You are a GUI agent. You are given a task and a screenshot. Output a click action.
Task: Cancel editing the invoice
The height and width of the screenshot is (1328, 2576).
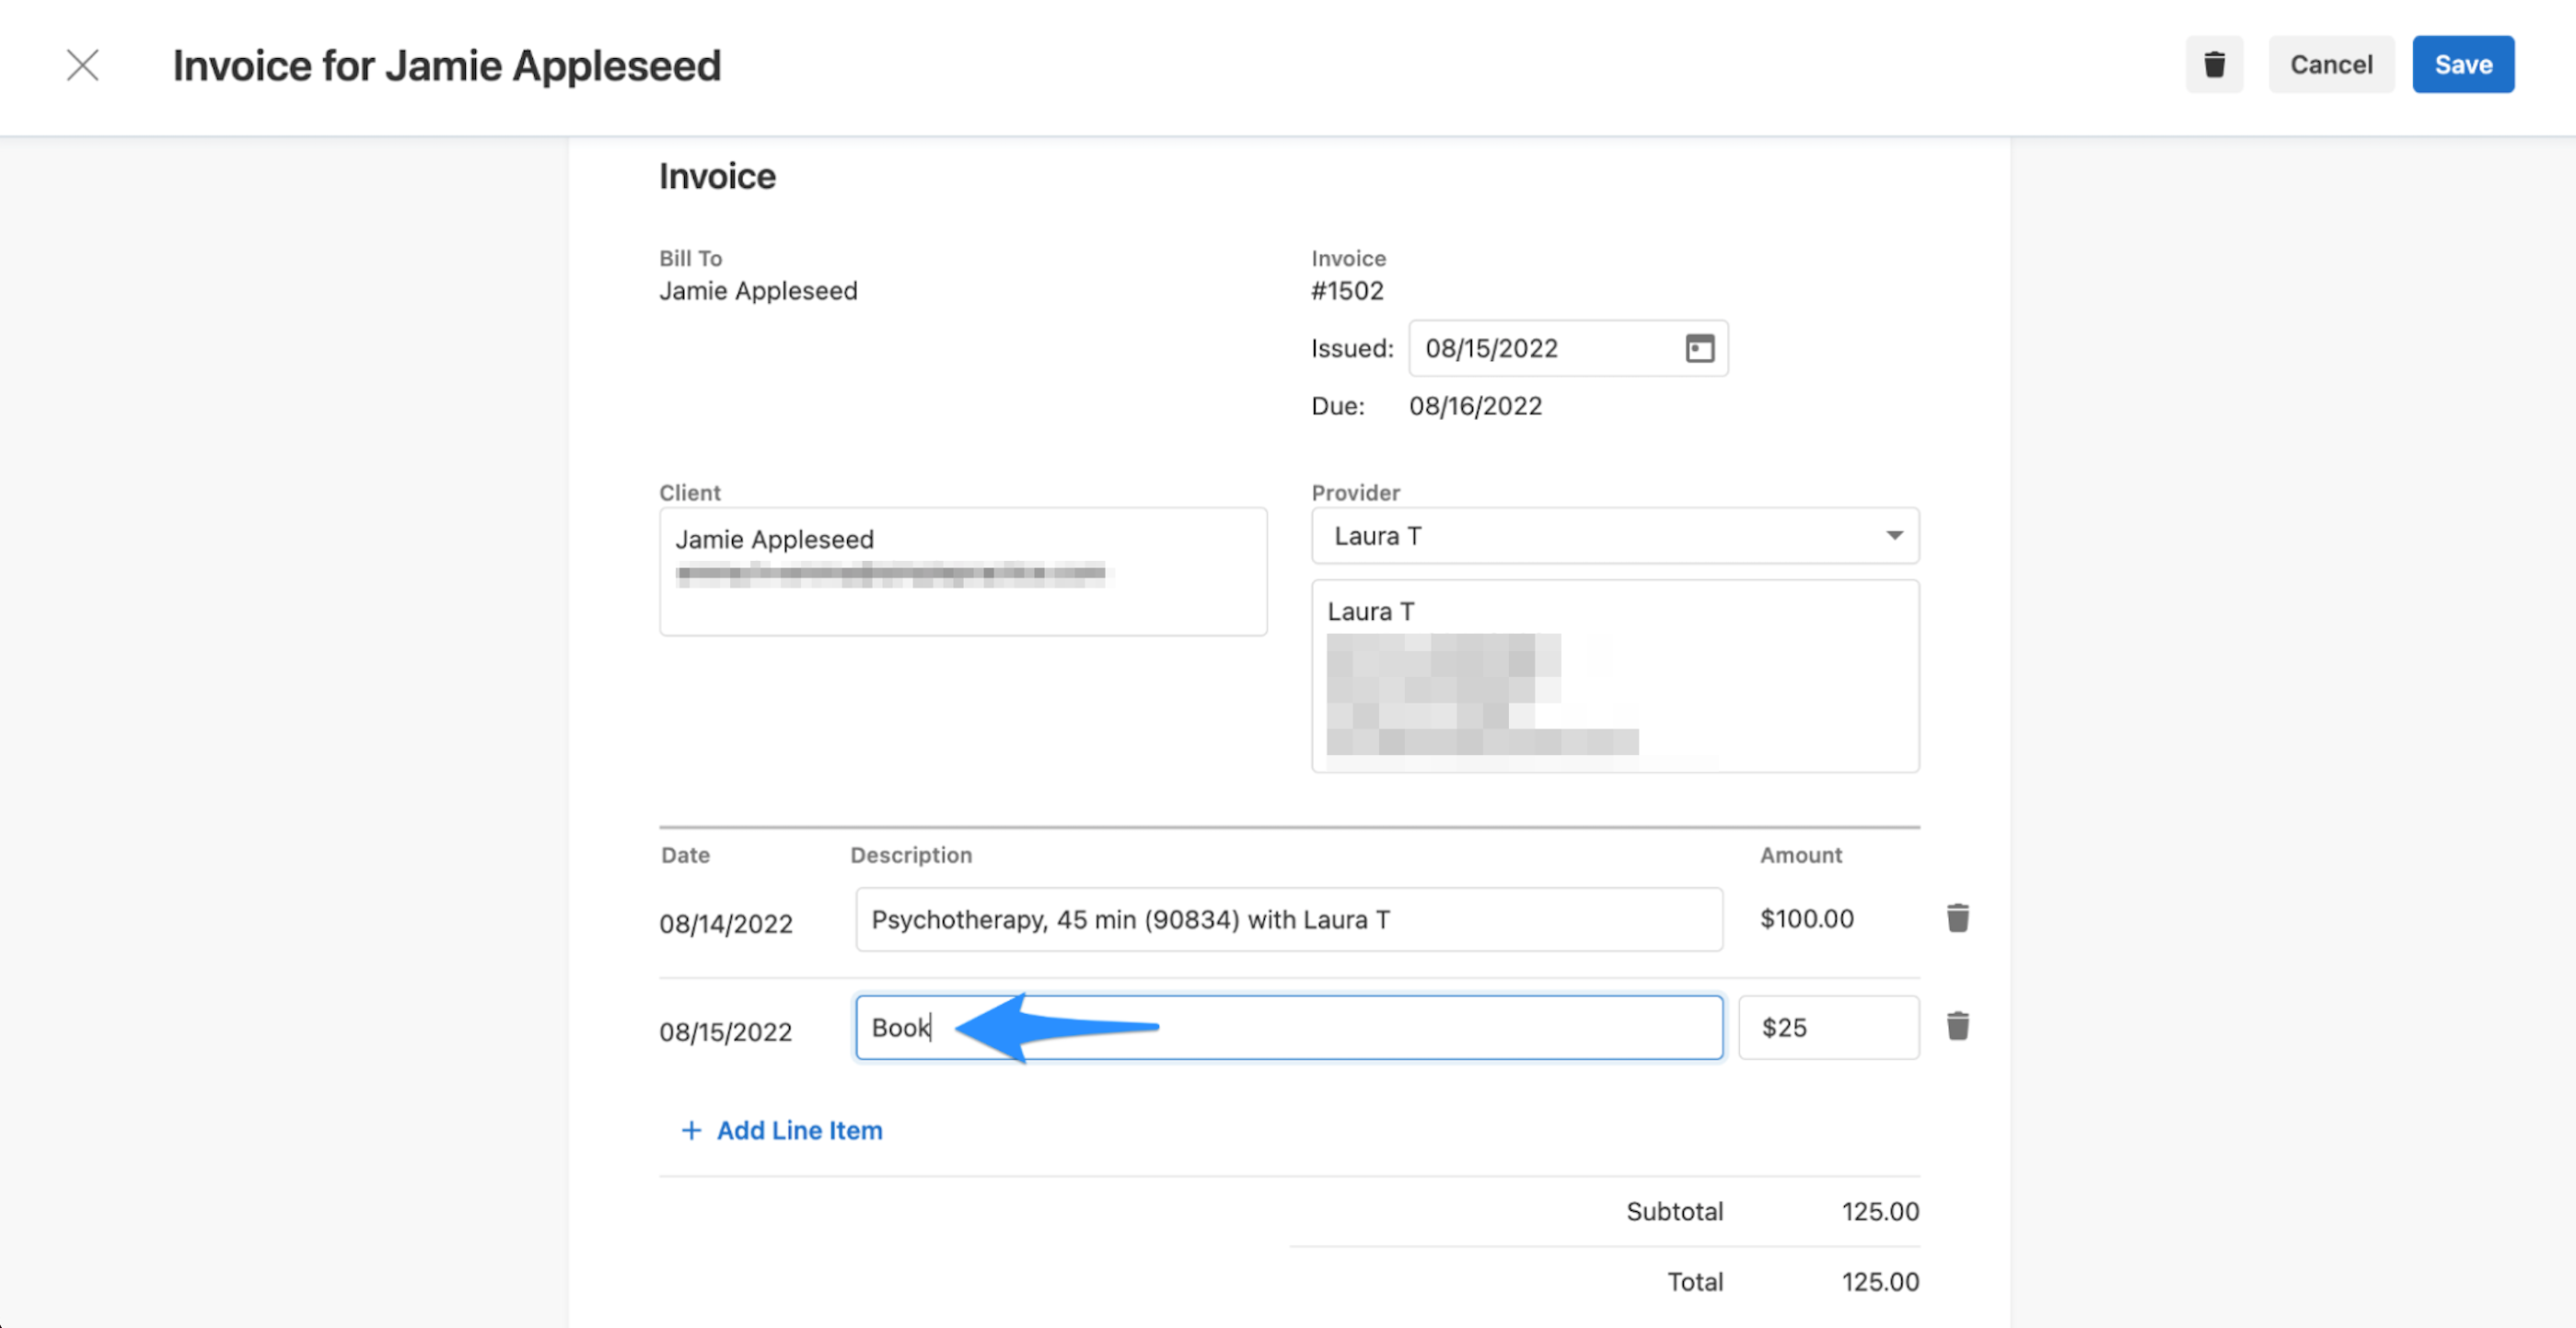click(2331, 64)
